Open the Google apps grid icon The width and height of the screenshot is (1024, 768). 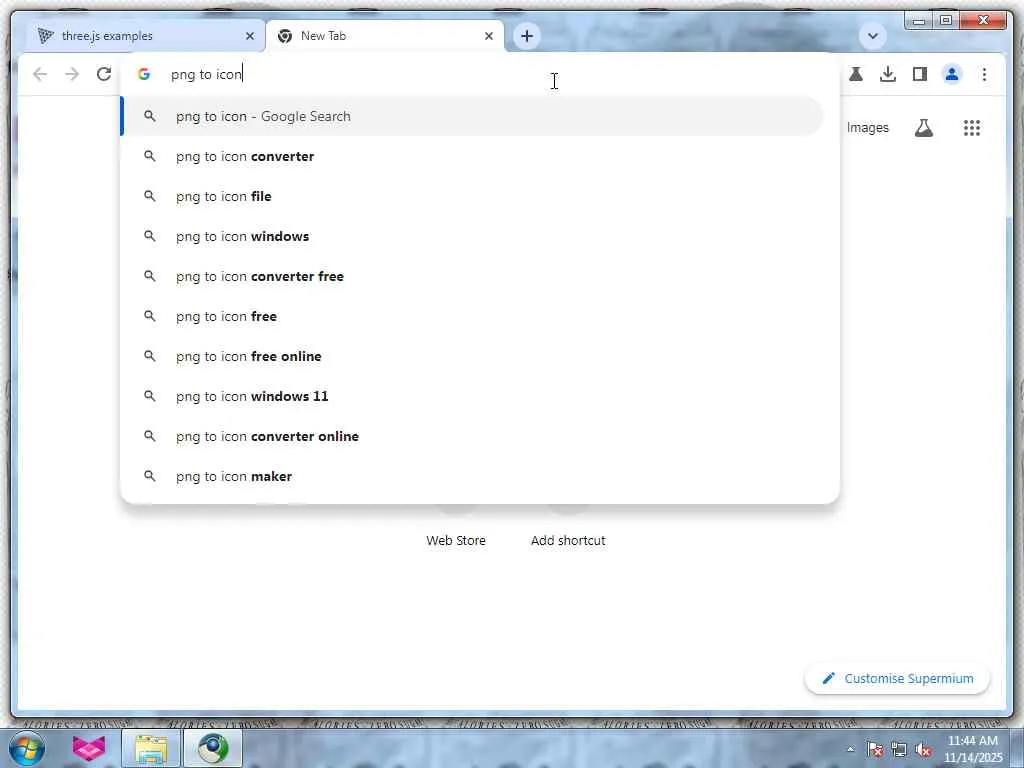(972, 128)
